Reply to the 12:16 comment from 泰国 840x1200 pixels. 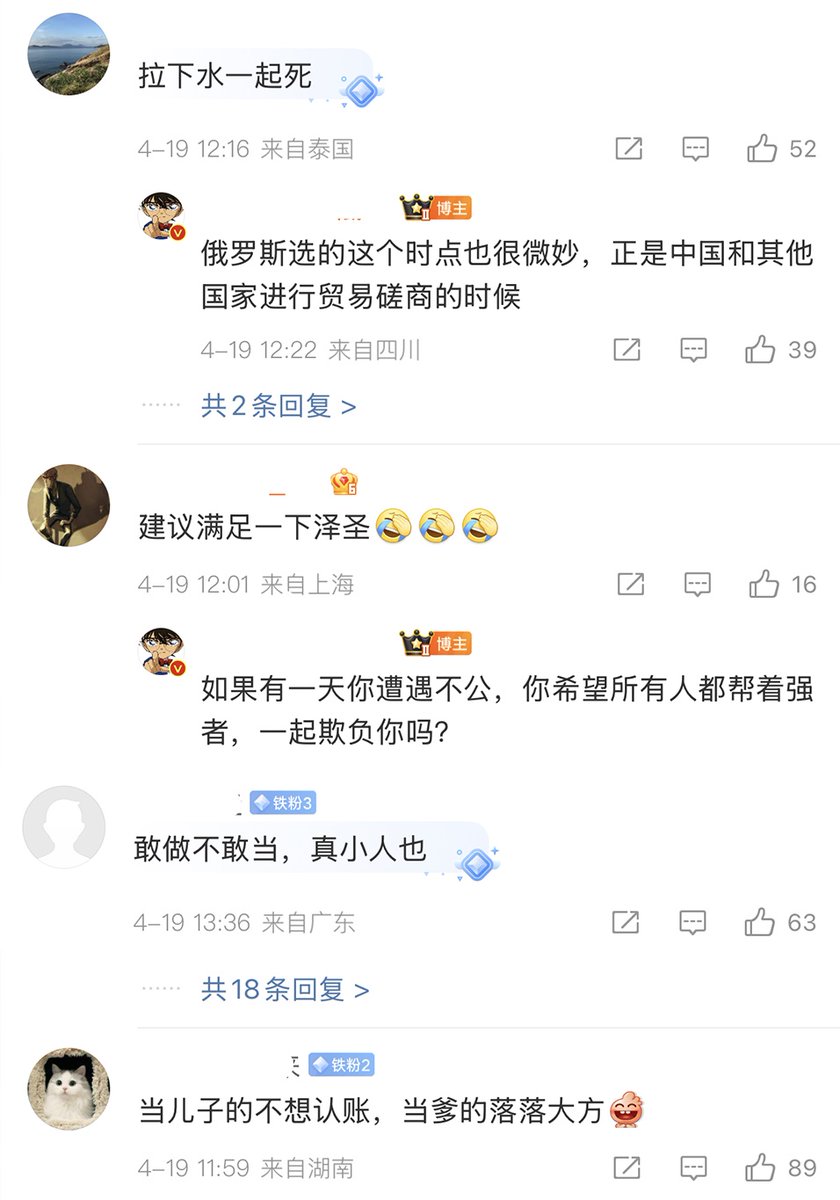695,149
